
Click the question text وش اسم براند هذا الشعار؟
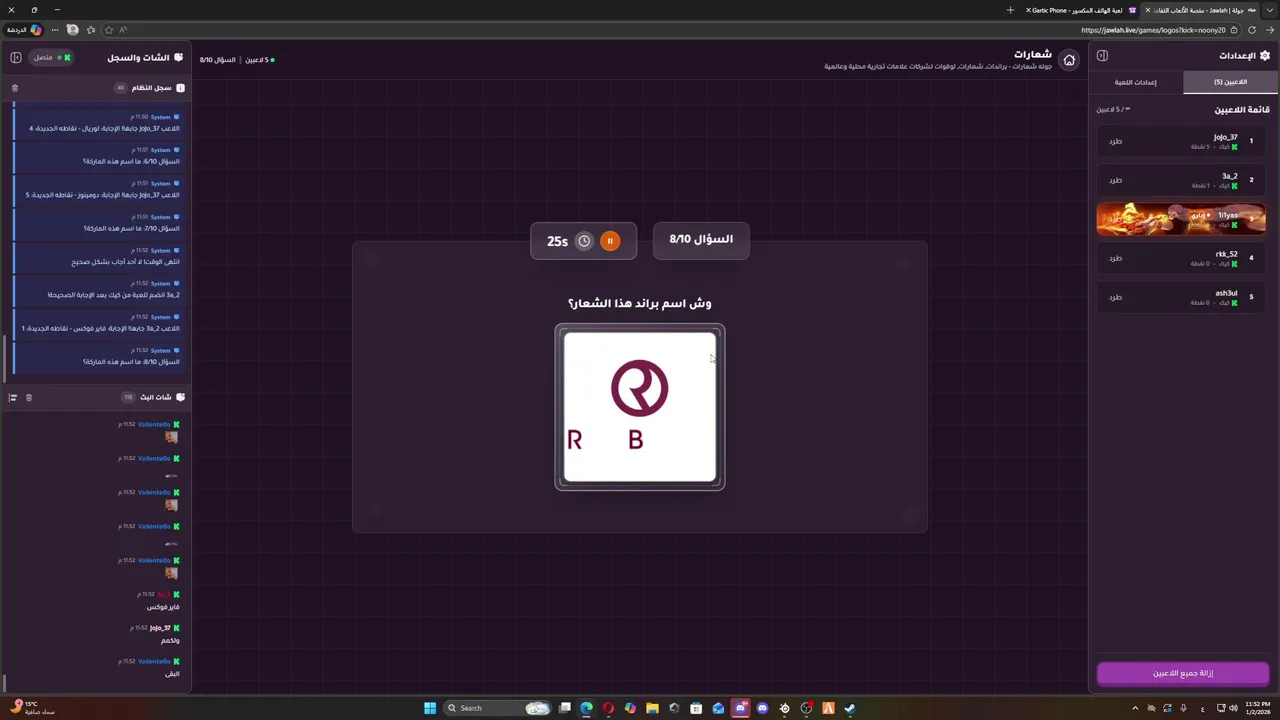[x=640, y=303]
